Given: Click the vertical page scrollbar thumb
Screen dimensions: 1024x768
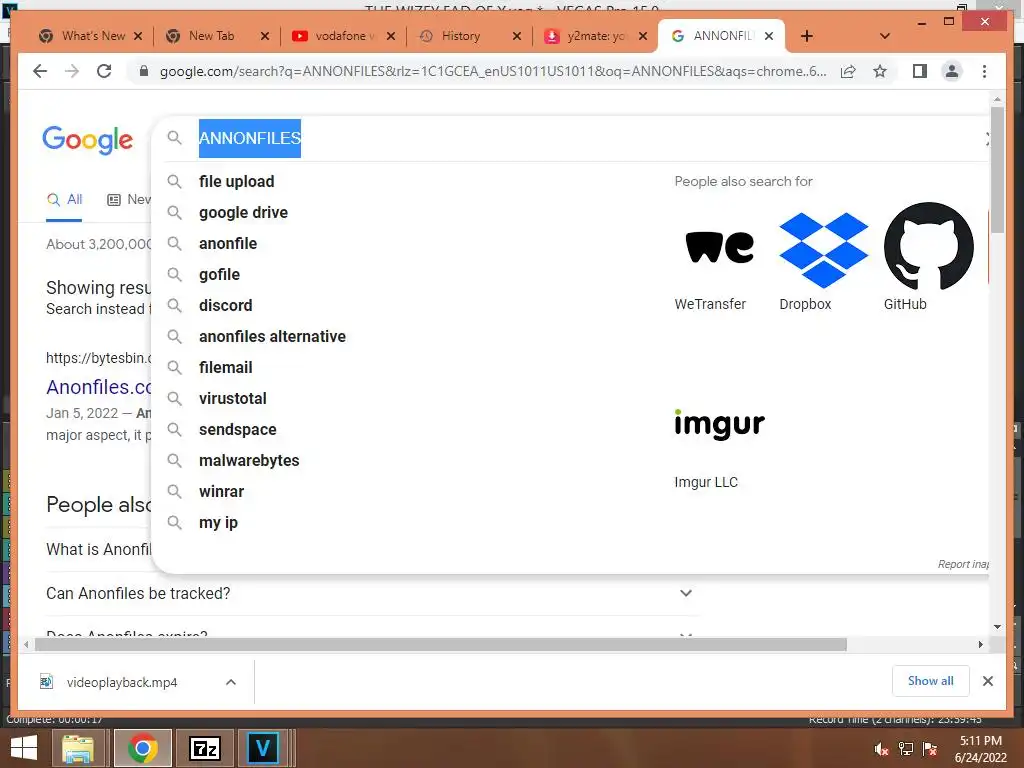Looking at the screenshot, I should point(997,168).
